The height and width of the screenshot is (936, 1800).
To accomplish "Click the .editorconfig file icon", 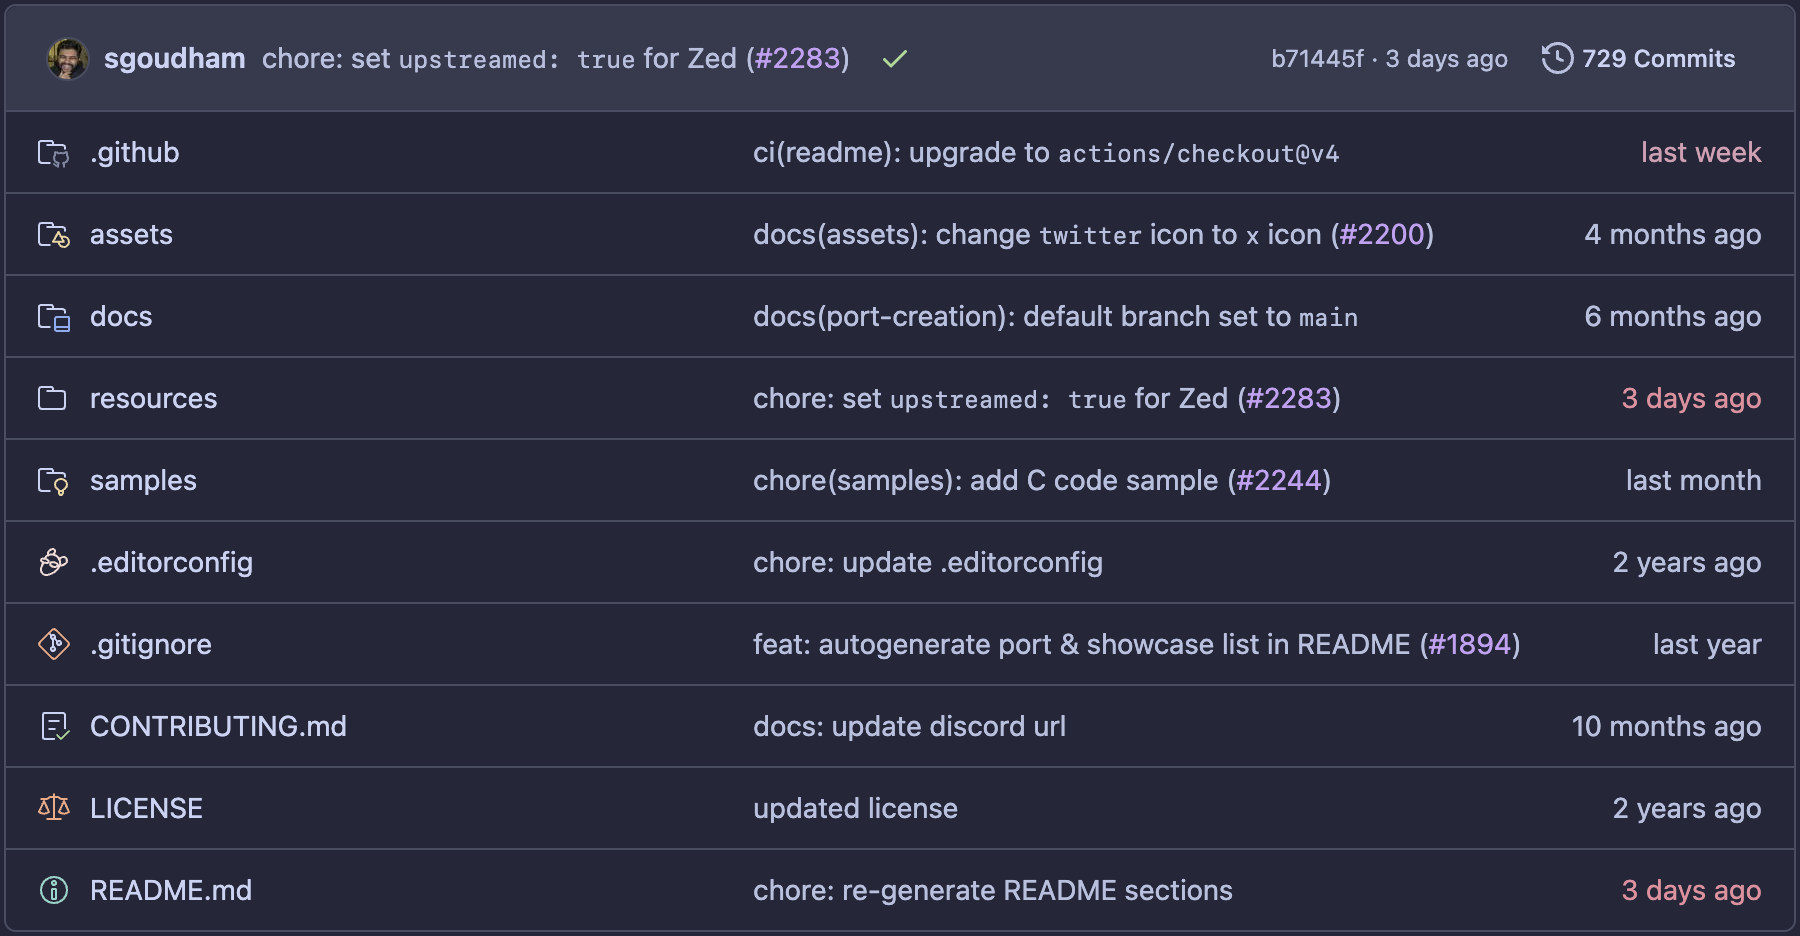I will click(53, 563).
